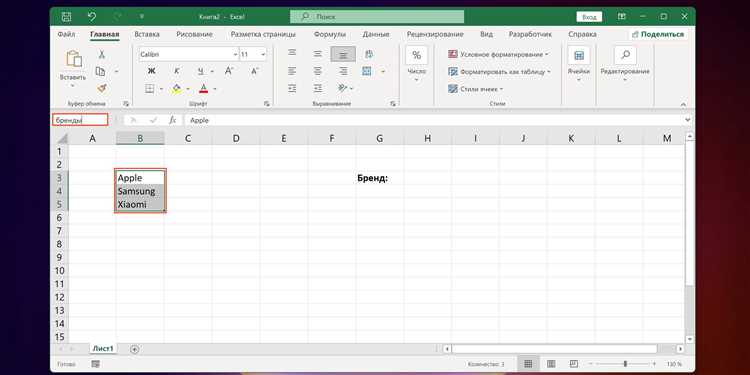The width and height of the screenshot is (750, 375).
Task: Open the Ячейки cells group
Action: 579,65
